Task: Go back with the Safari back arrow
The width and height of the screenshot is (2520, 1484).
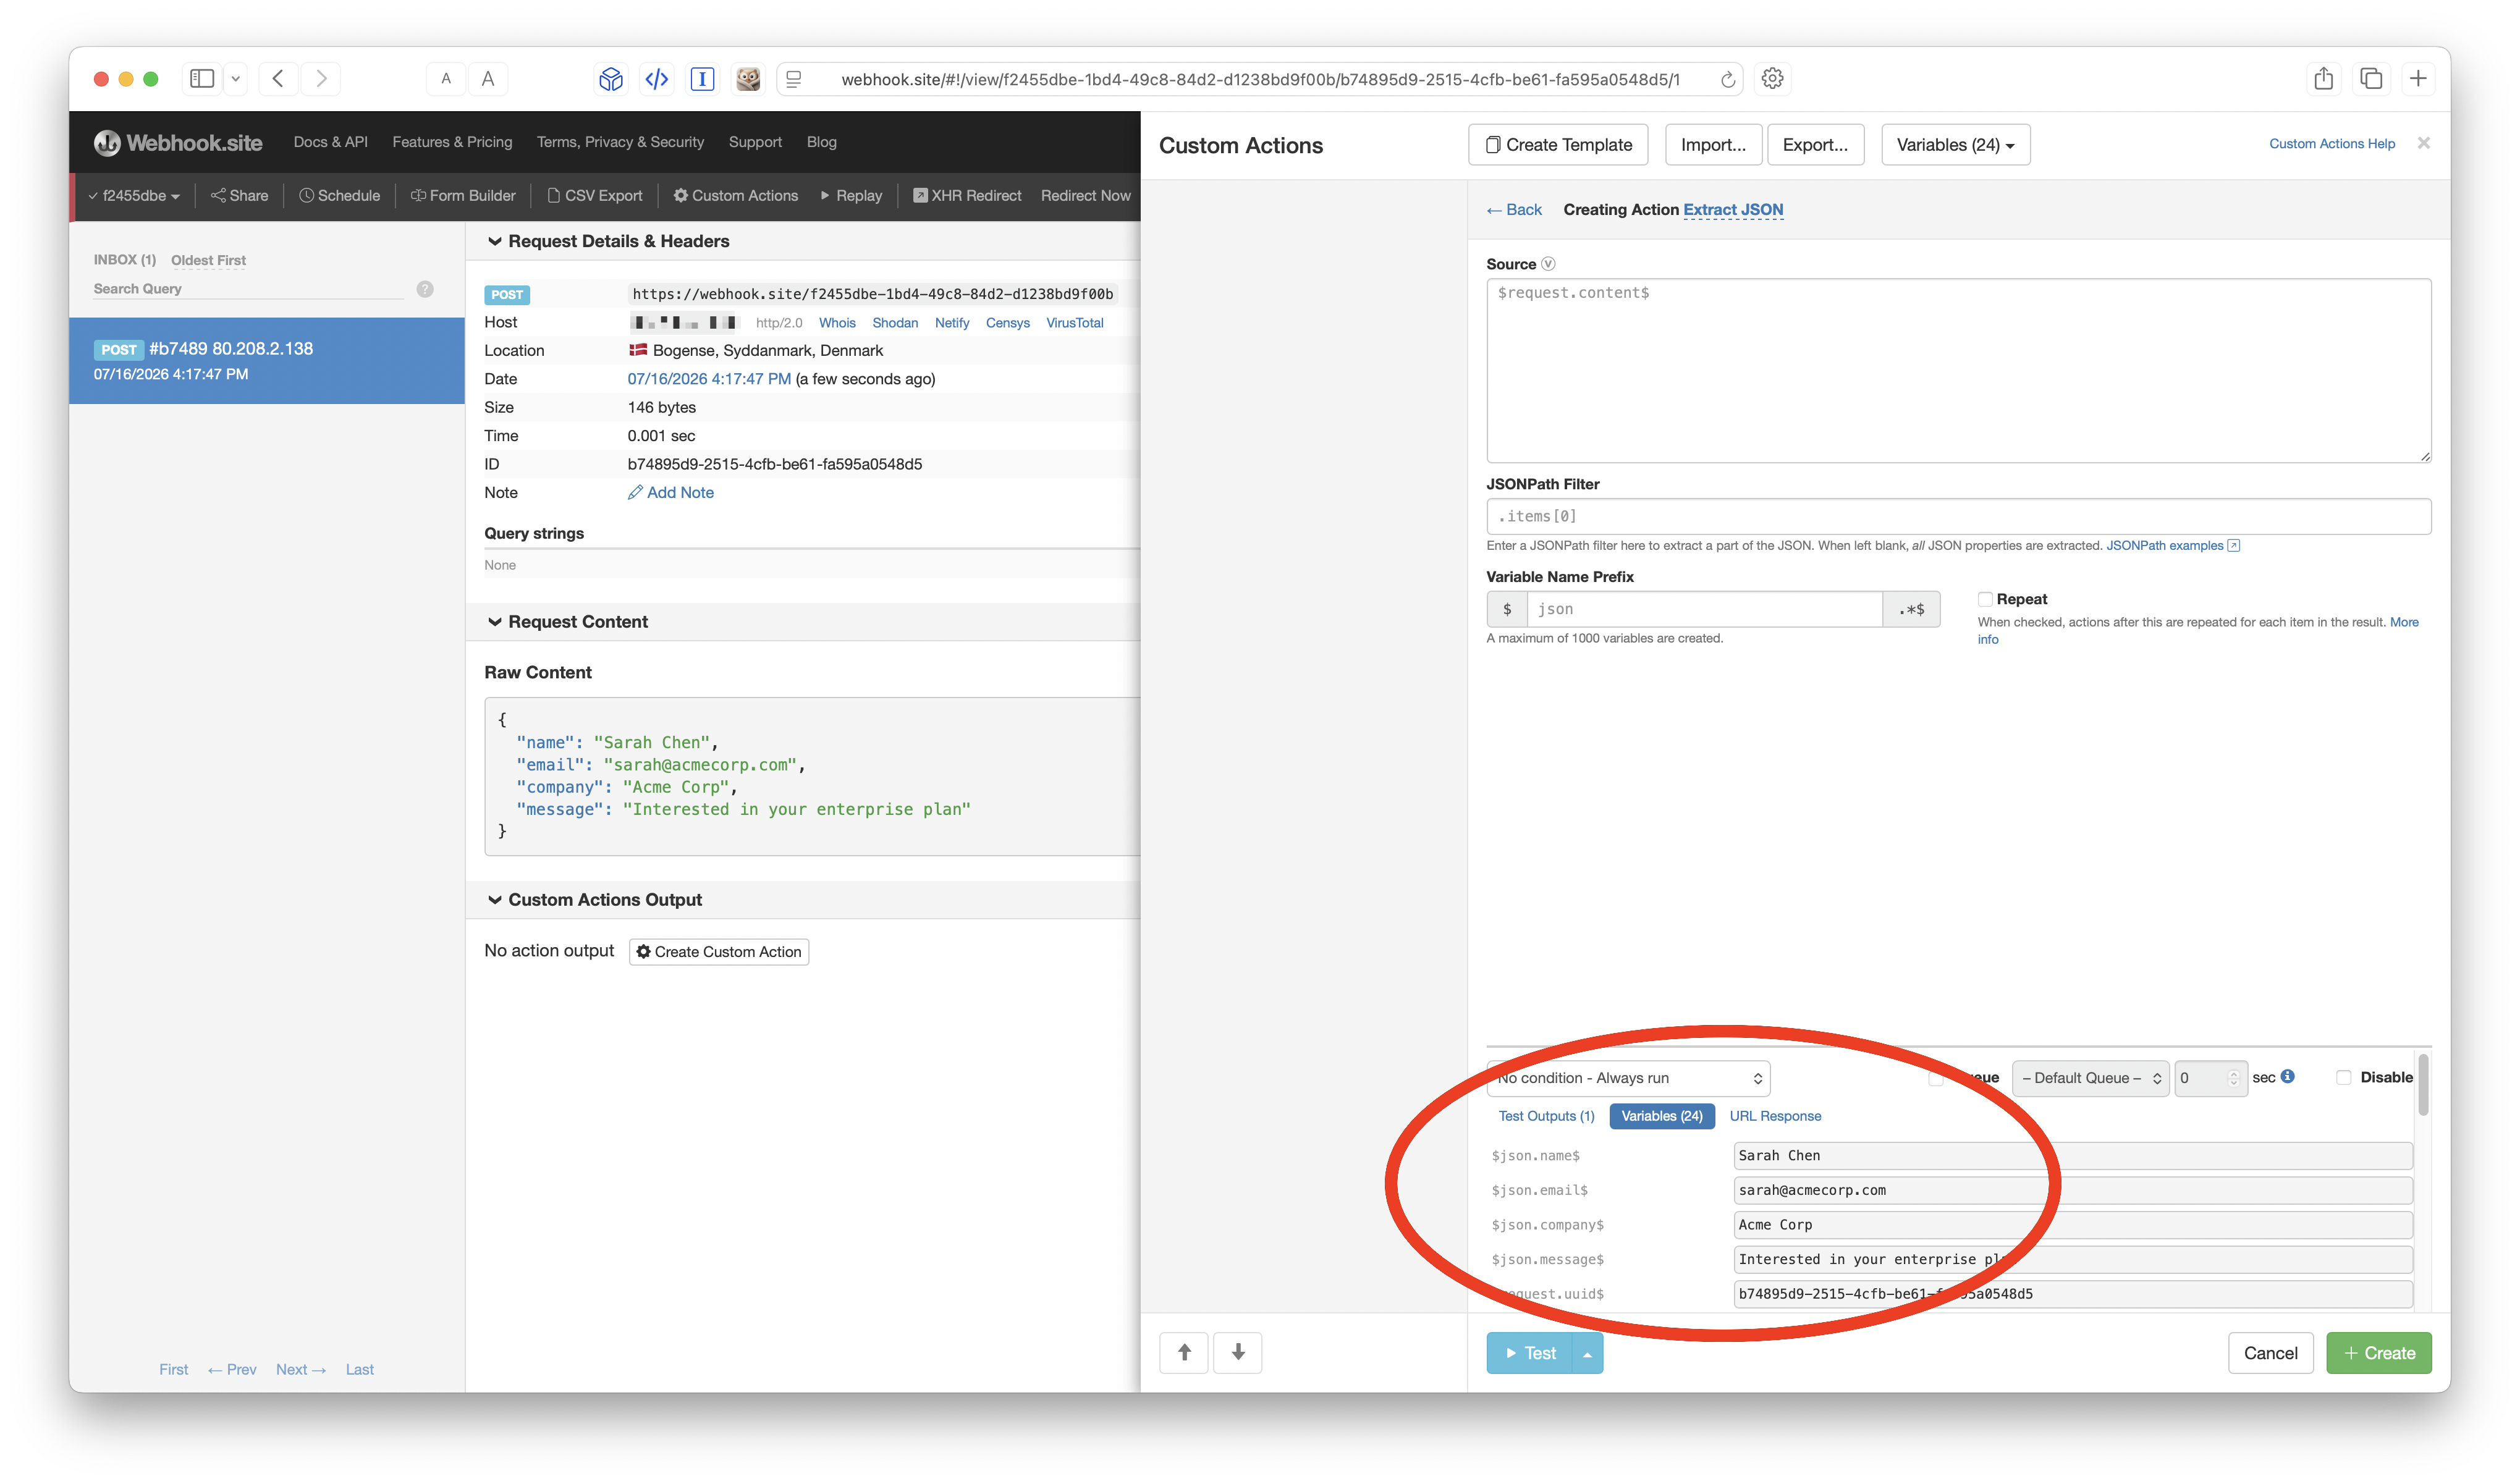Action: (278, 78)
